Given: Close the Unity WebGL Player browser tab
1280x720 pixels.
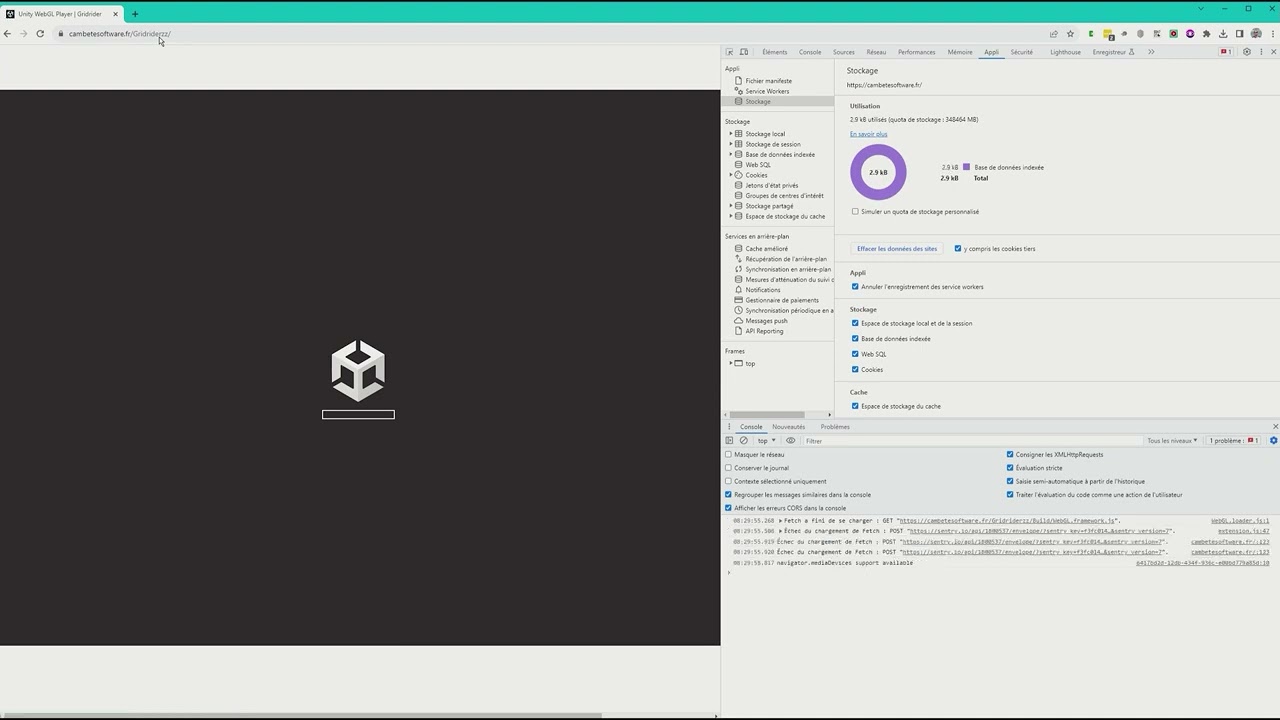Looking at the screenshot, I should (115, 14).
